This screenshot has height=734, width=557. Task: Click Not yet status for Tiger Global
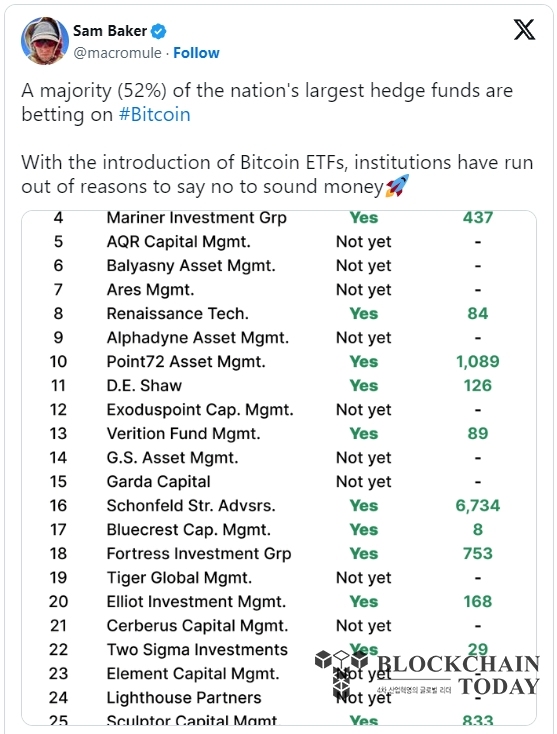coord(364,578)
